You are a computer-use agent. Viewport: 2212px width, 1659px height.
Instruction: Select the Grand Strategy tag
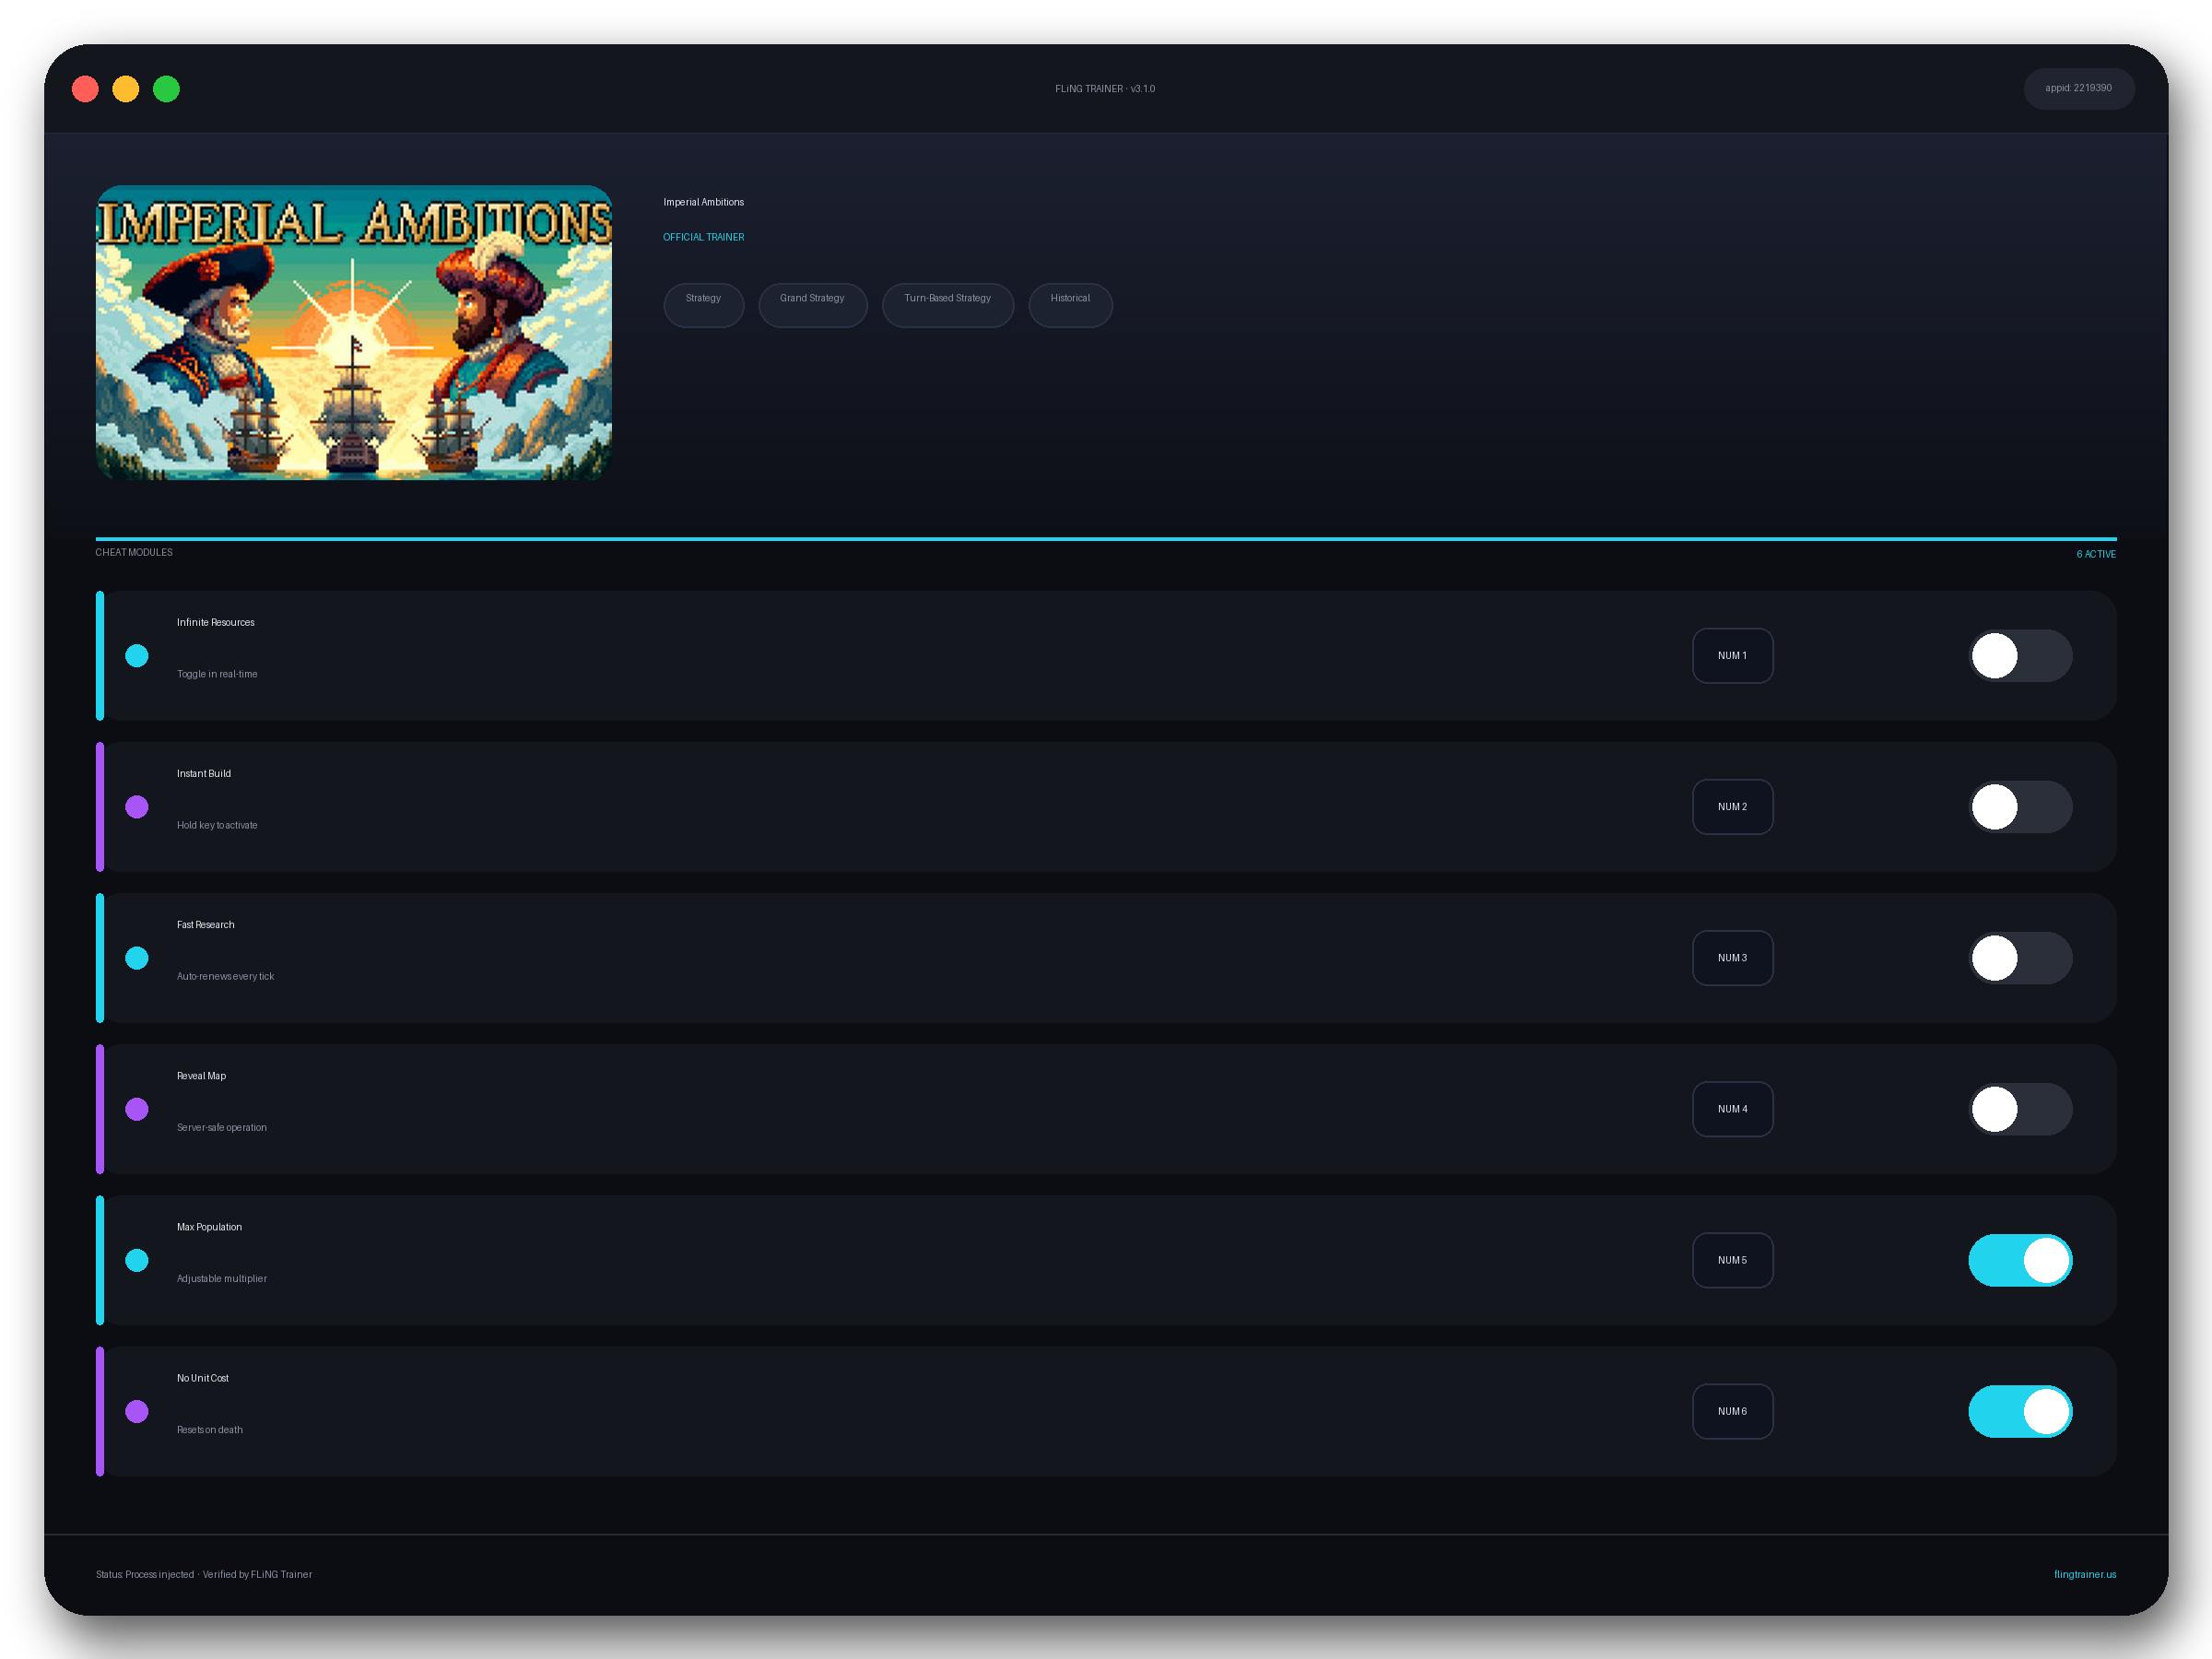pos(812,304)
